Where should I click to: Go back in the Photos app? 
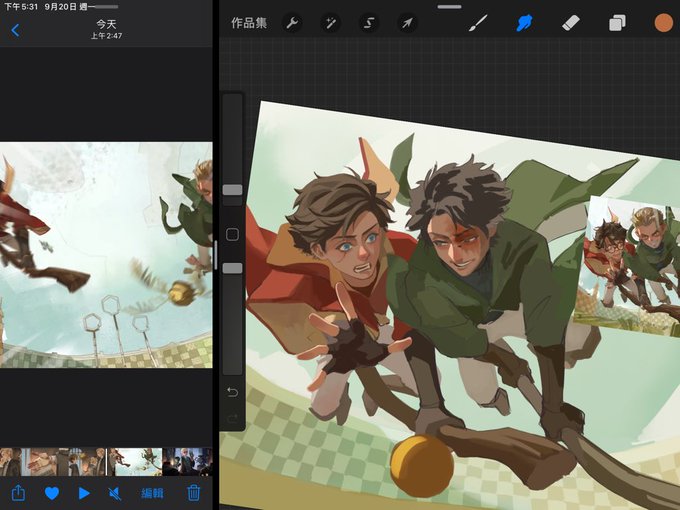15,30
